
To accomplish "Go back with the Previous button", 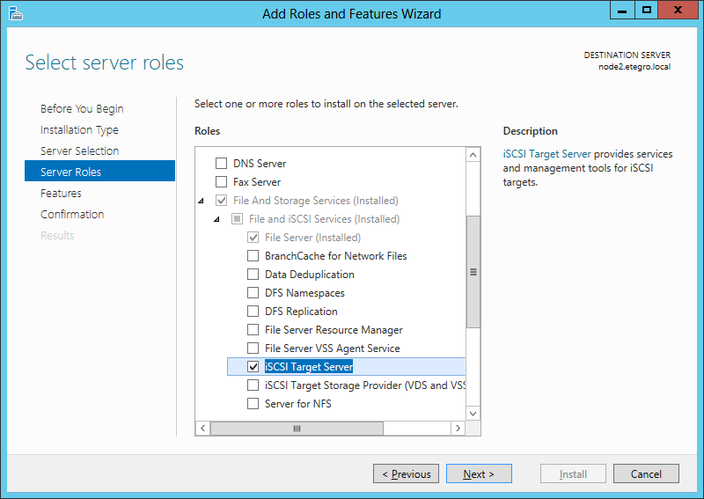I will (x=406, y=474).
